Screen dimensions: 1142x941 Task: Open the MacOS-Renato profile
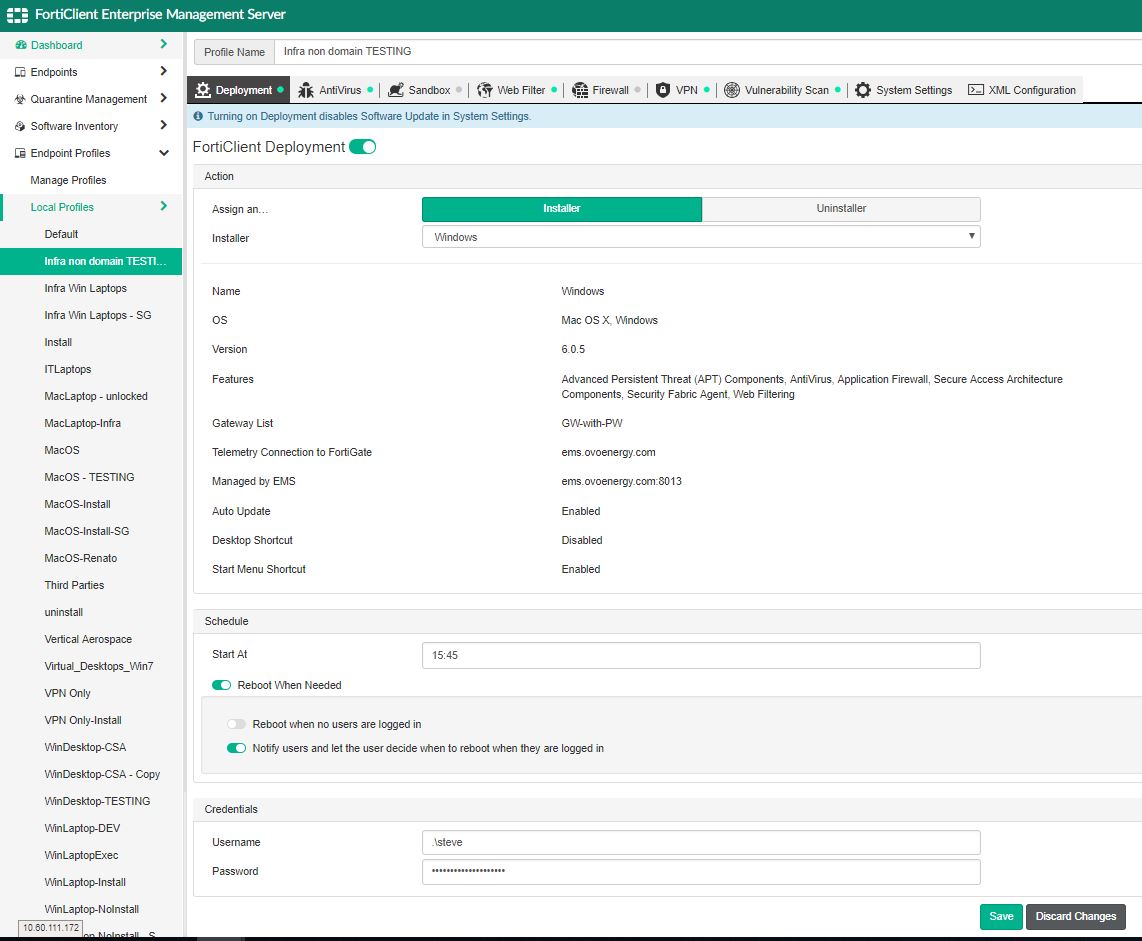coord(80,558)
